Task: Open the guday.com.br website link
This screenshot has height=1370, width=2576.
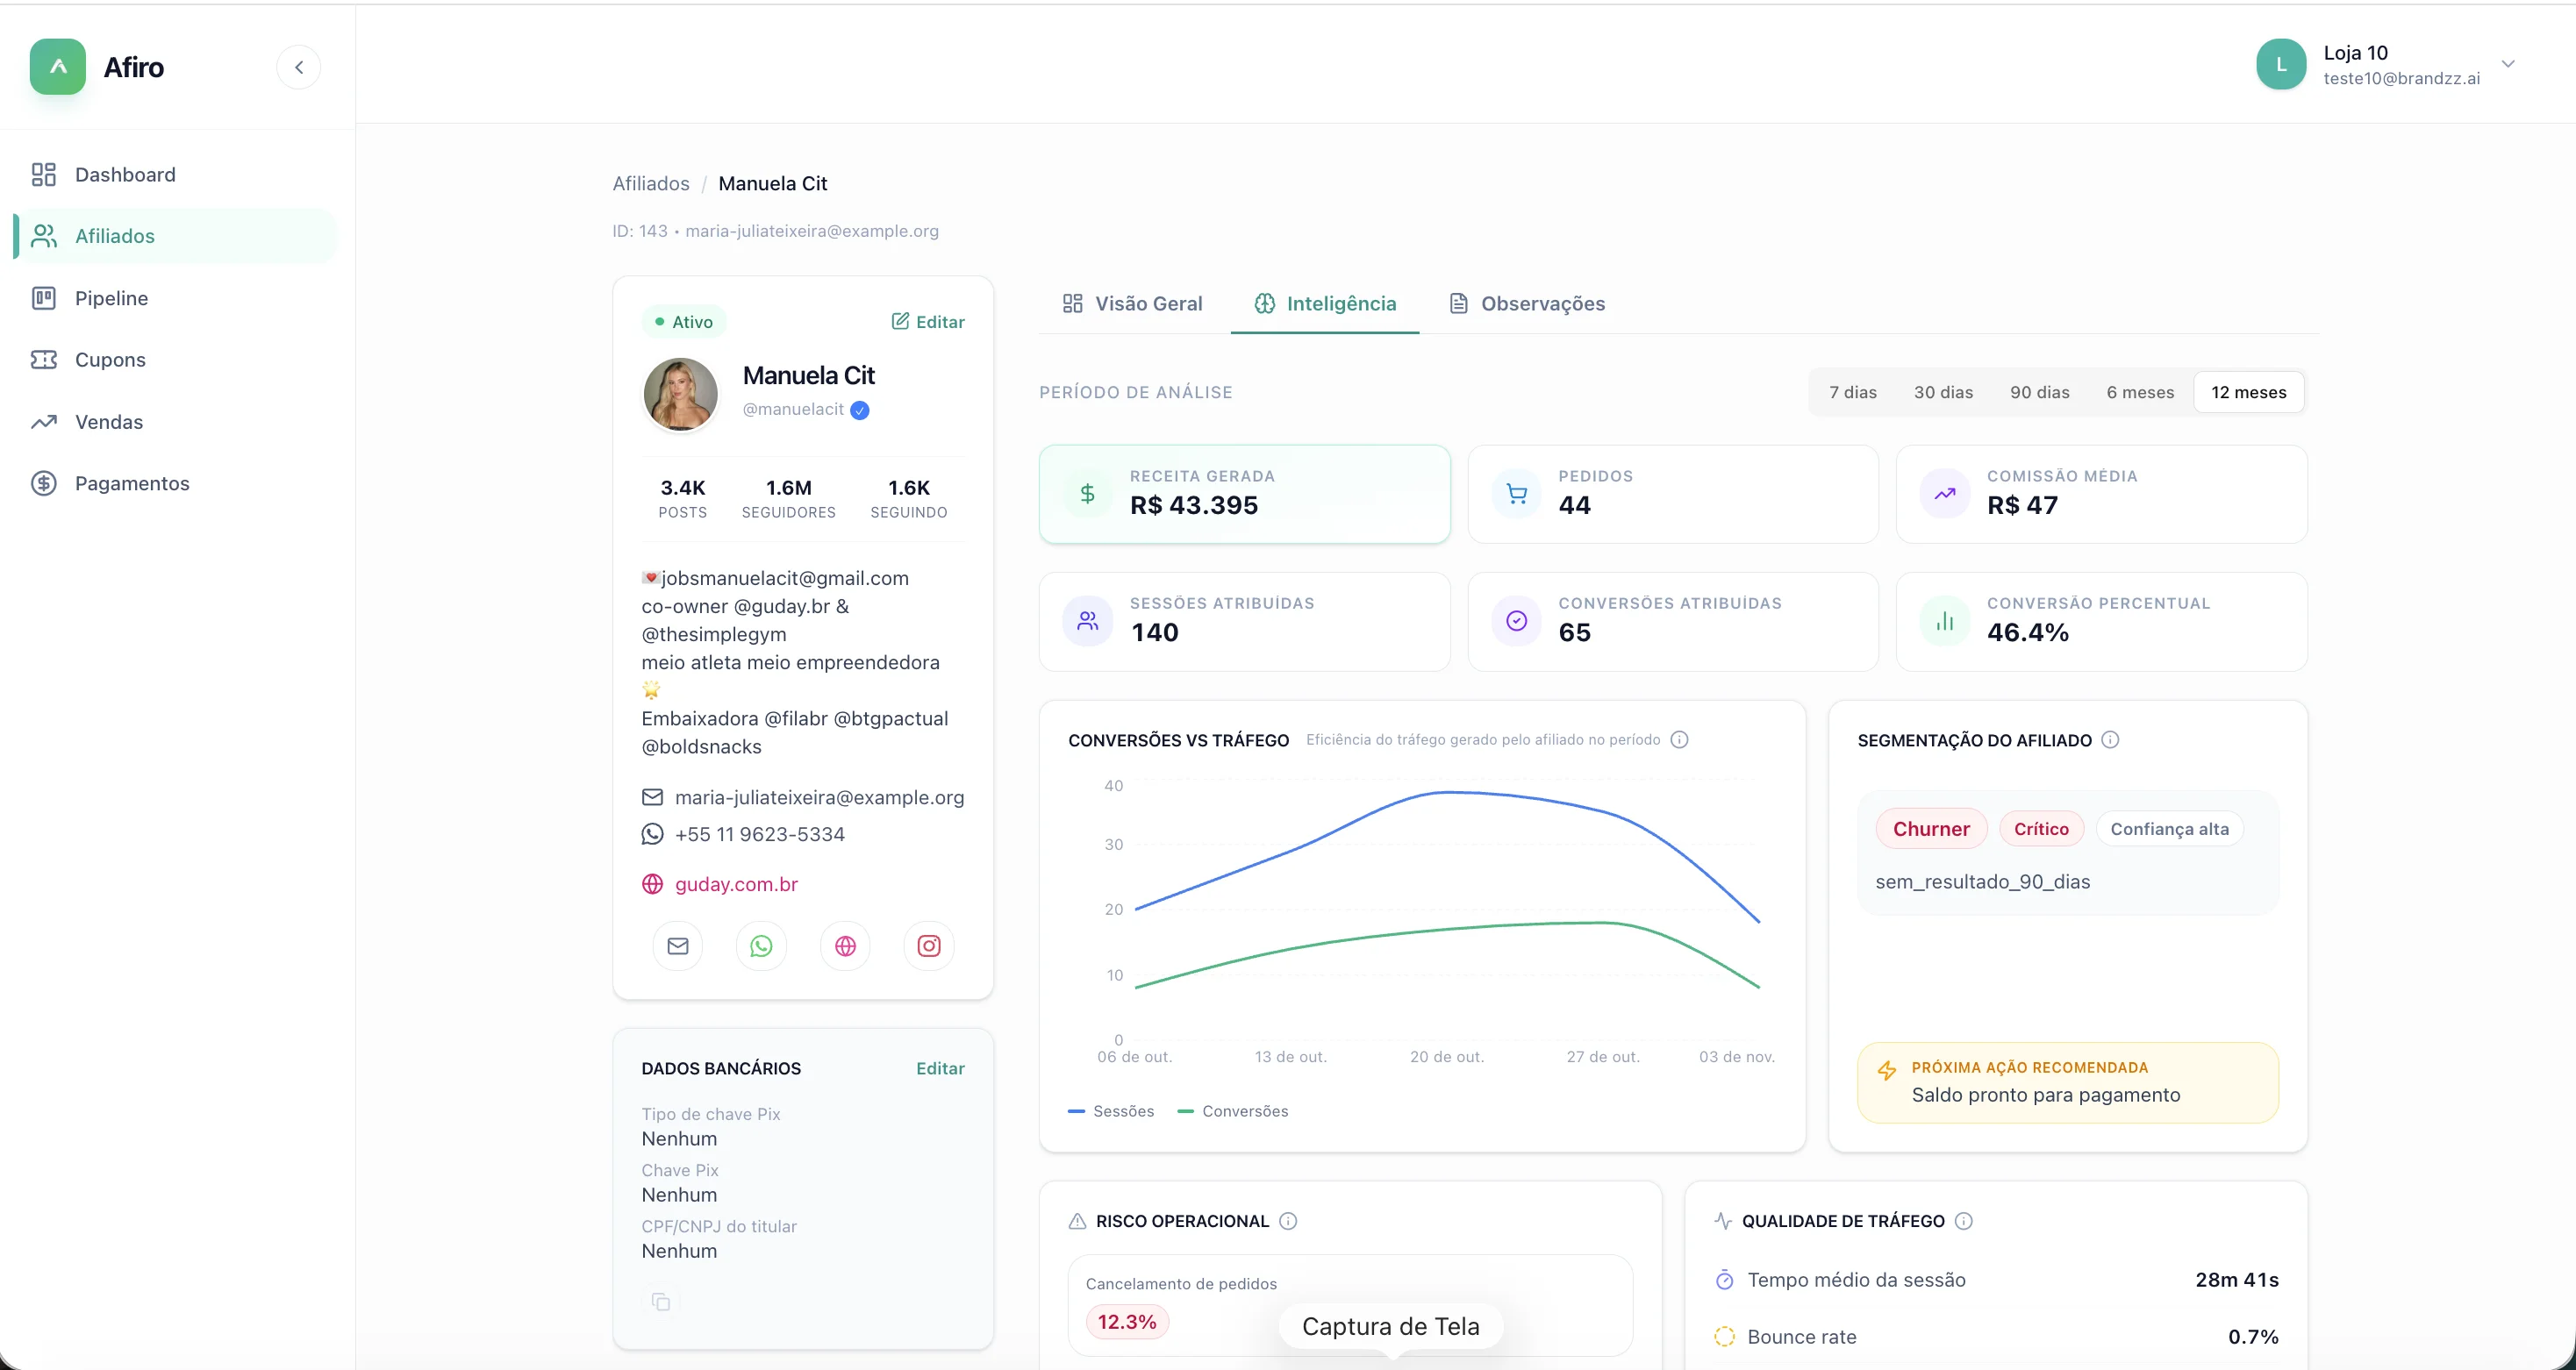Action: point(736,884)
